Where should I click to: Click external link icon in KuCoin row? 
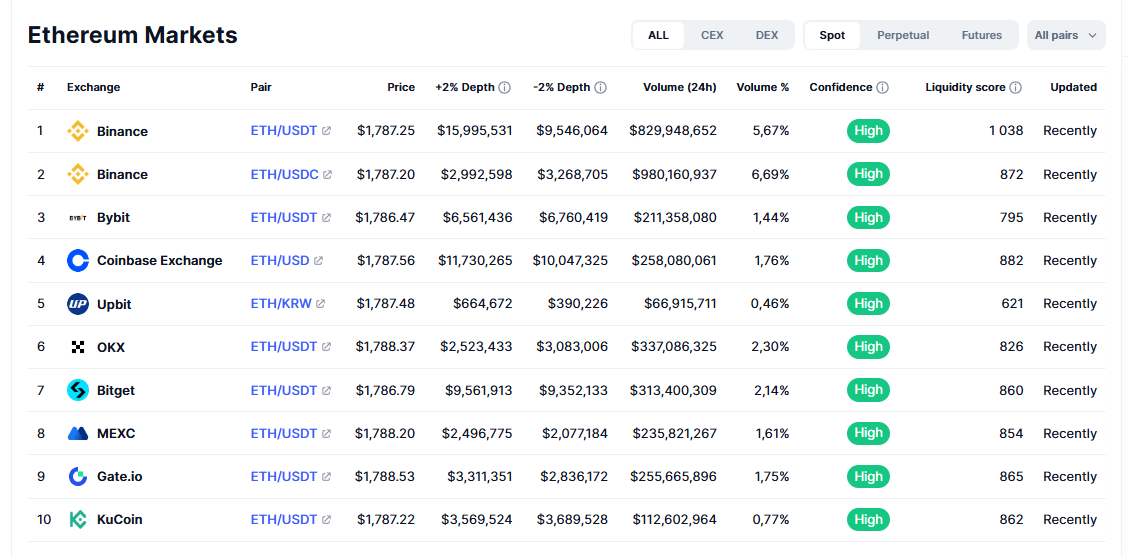(x=327, y=520)
